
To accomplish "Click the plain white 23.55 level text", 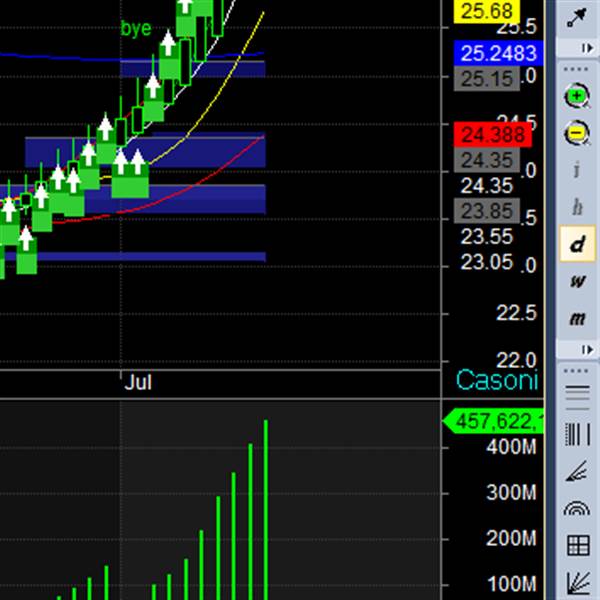I will 486,236.
